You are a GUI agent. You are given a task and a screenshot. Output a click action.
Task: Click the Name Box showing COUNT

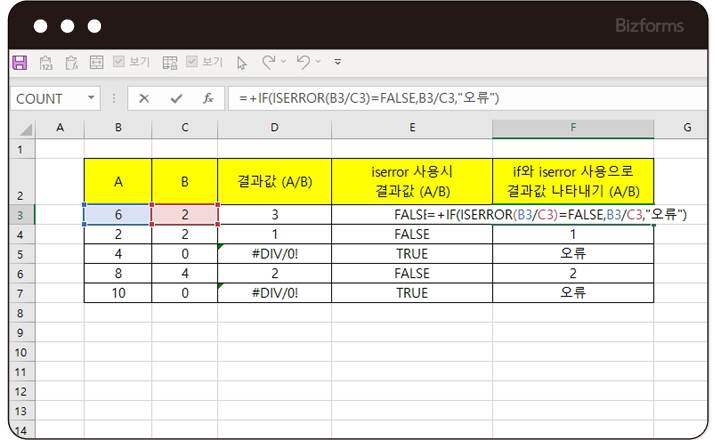tap(55, 98)
